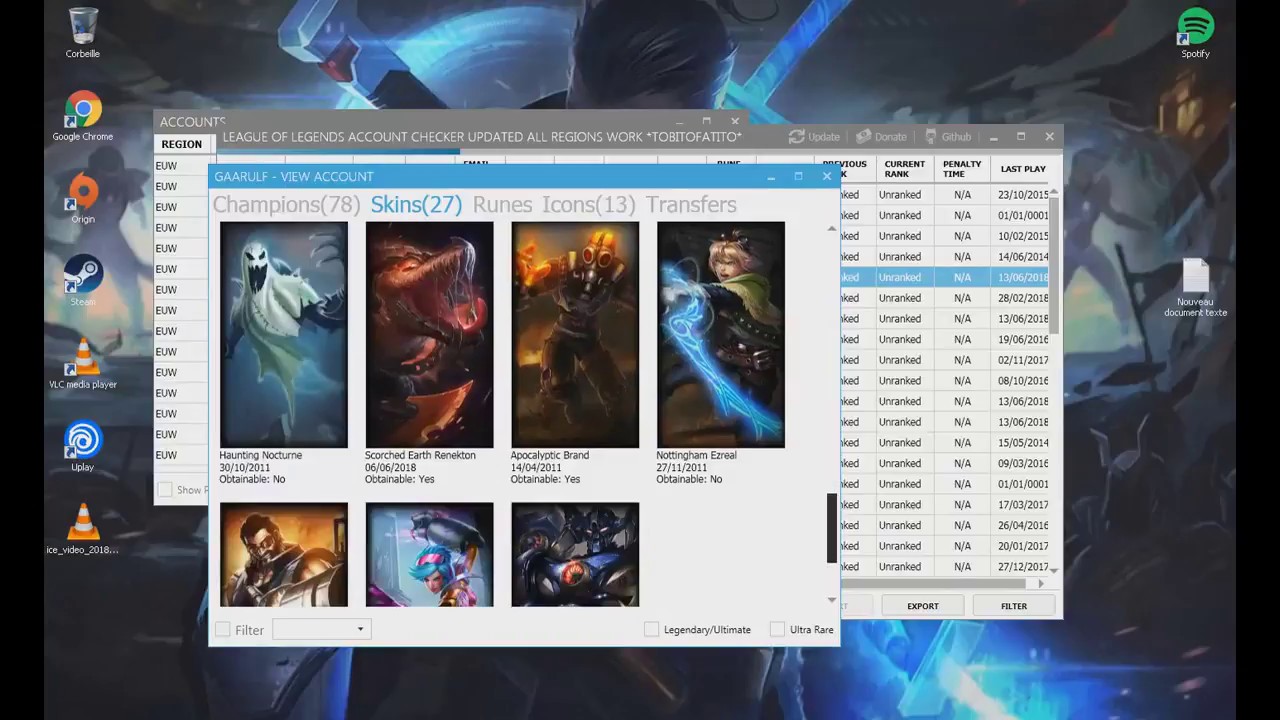Launch Origin from the desktop

coord(83,198)
